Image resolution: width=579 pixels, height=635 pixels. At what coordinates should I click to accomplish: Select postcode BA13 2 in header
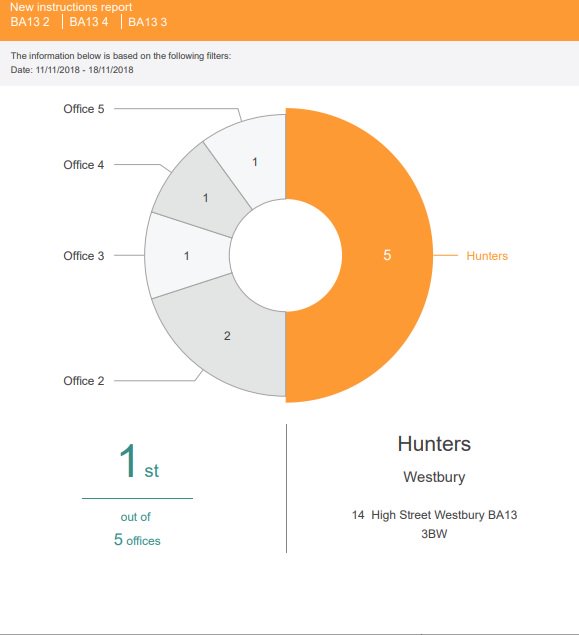[x=30, y=22]
